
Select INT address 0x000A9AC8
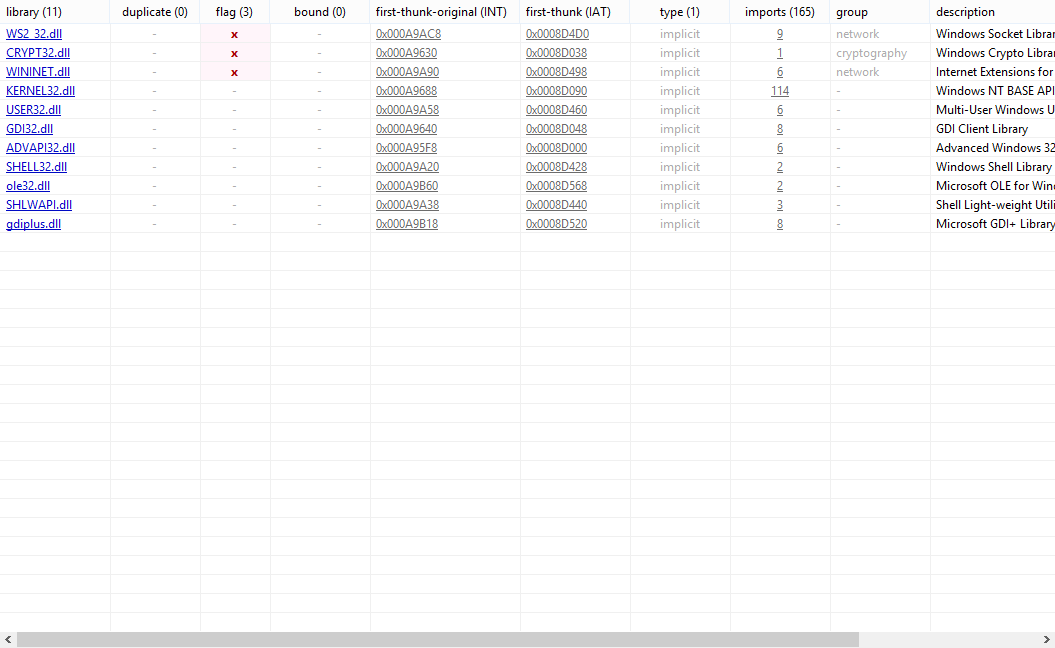point(408,34)
